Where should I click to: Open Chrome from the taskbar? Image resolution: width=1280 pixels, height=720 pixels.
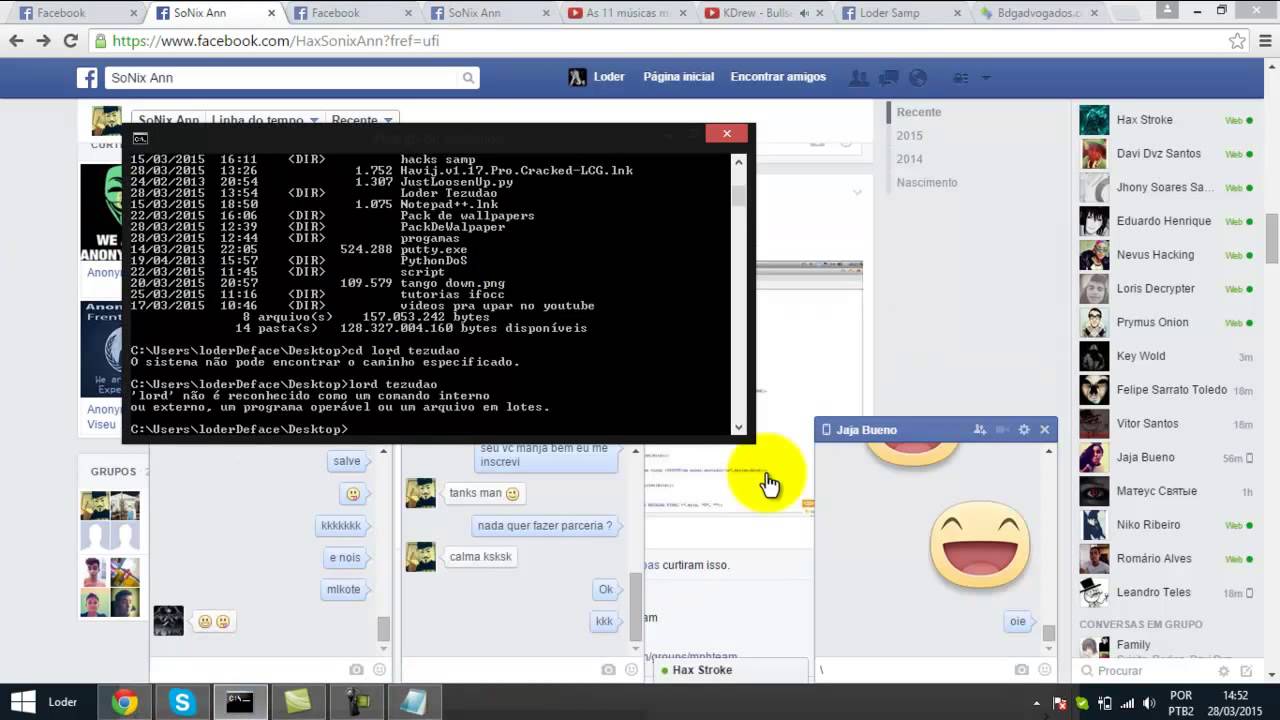124,702
